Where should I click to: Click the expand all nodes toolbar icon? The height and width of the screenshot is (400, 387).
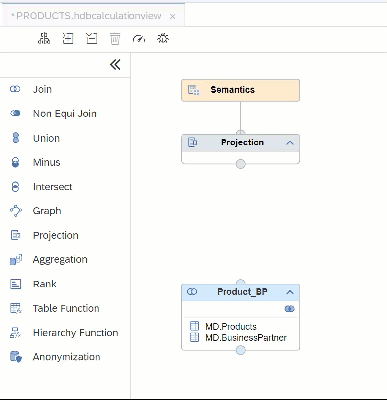pos(68,39)
